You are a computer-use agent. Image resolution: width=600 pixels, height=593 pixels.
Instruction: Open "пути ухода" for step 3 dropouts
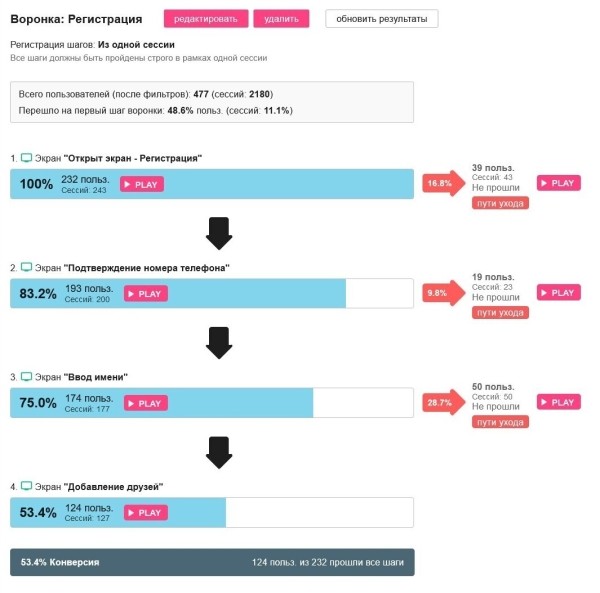click(500, 422)
